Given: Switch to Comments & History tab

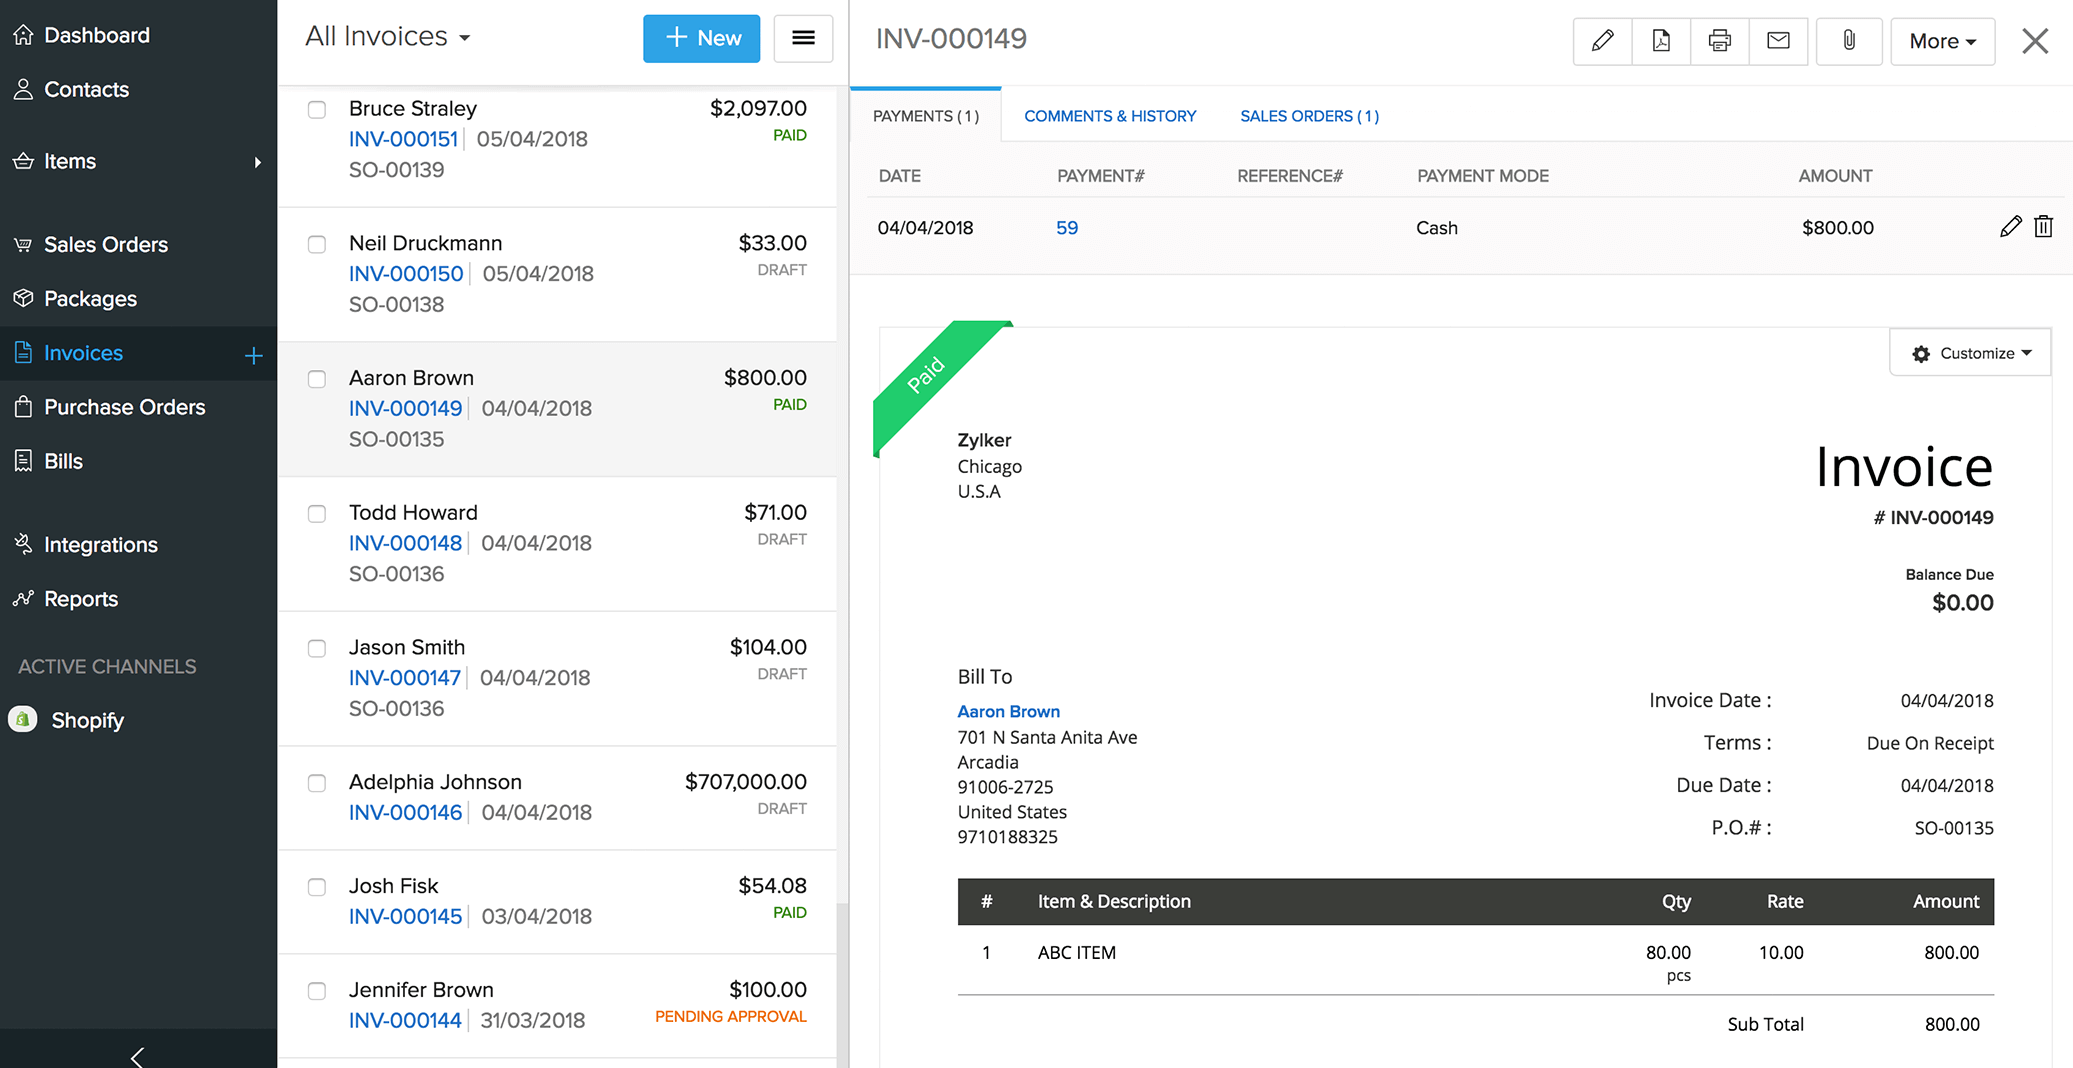Looking at the screenshot, I should tap(1109, 116).
